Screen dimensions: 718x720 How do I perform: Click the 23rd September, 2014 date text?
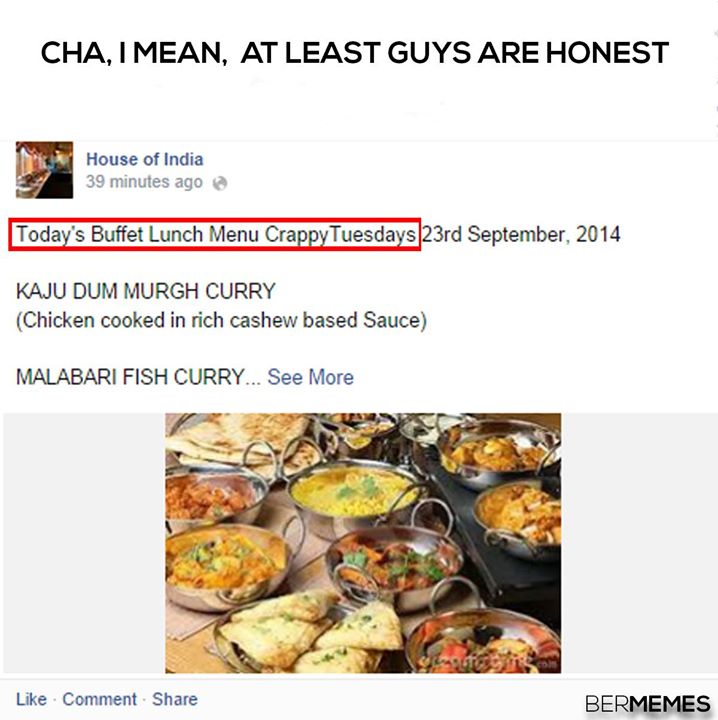pyautogui.click(x=521, y=235)
